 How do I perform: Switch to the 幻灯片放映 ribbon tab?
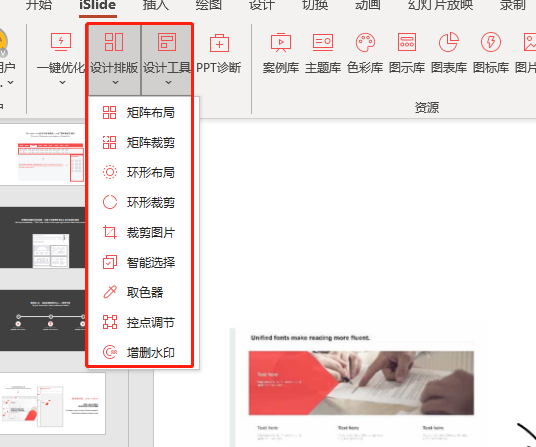coord(440,5)
